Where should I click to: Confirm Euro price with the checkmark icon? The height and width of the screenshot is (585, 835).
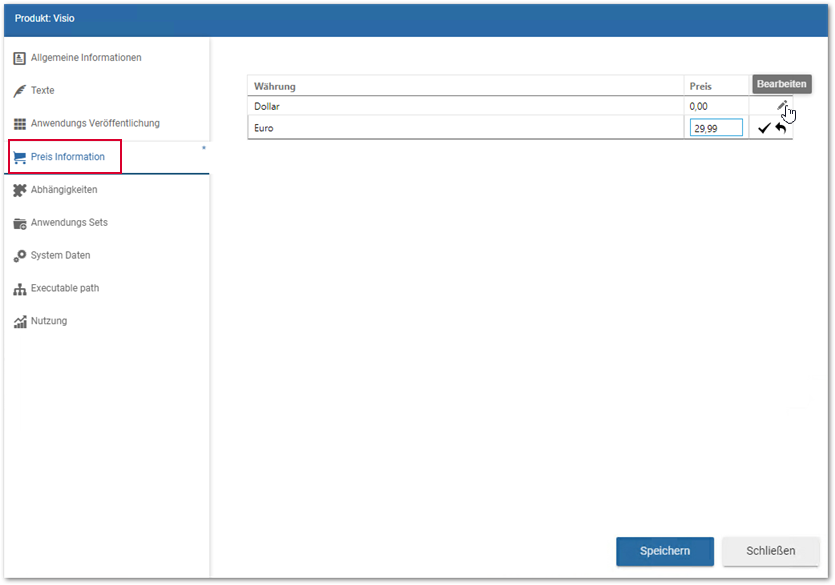[764, 128]
